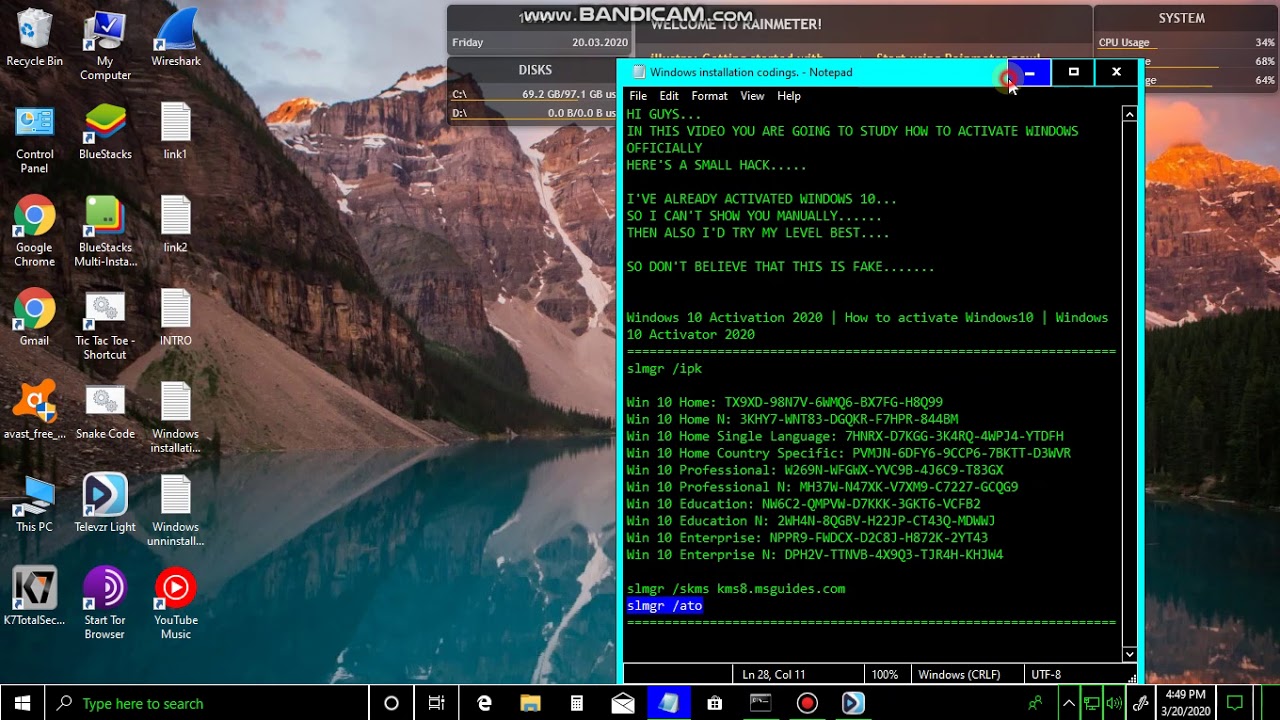Click Notepad scrollbar down arrow
This screenshot has width=1280, height=720.
point(1129,654)
